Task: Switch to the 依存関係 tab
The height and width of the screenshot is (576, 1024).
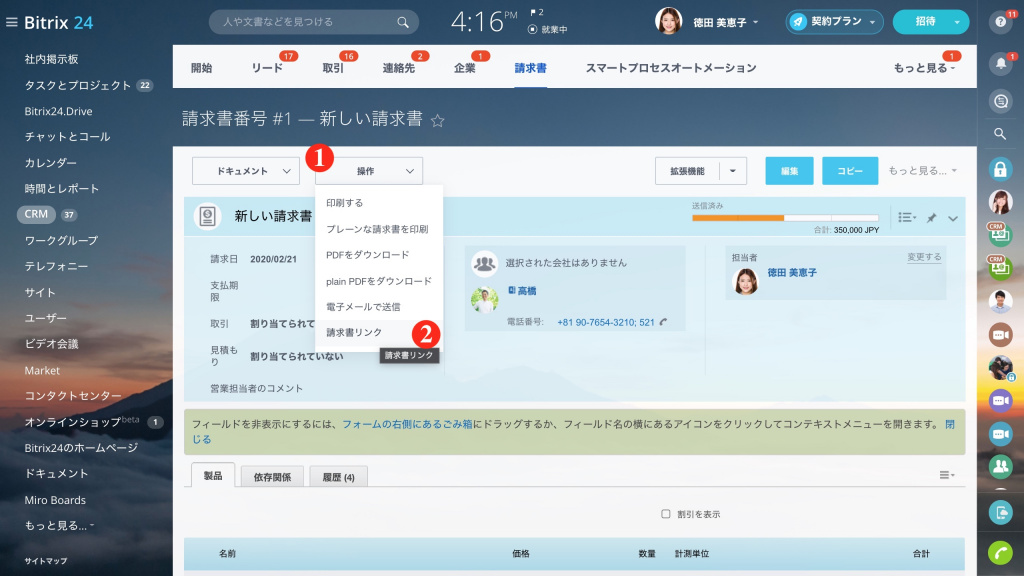Action: point(272,477)
